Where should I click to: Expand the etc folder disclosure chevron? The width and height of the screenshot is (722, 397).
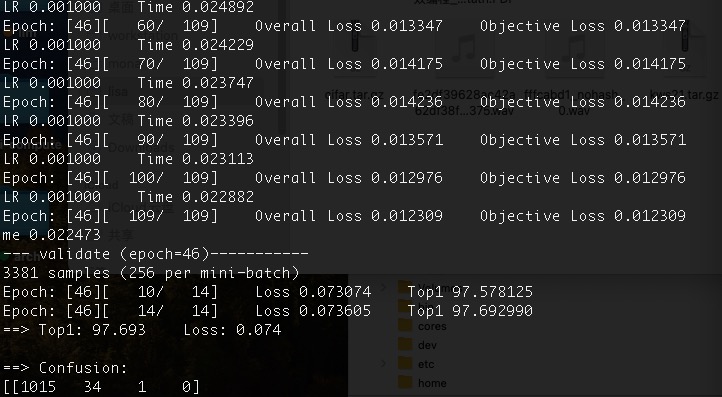click(x=383, y=363)
